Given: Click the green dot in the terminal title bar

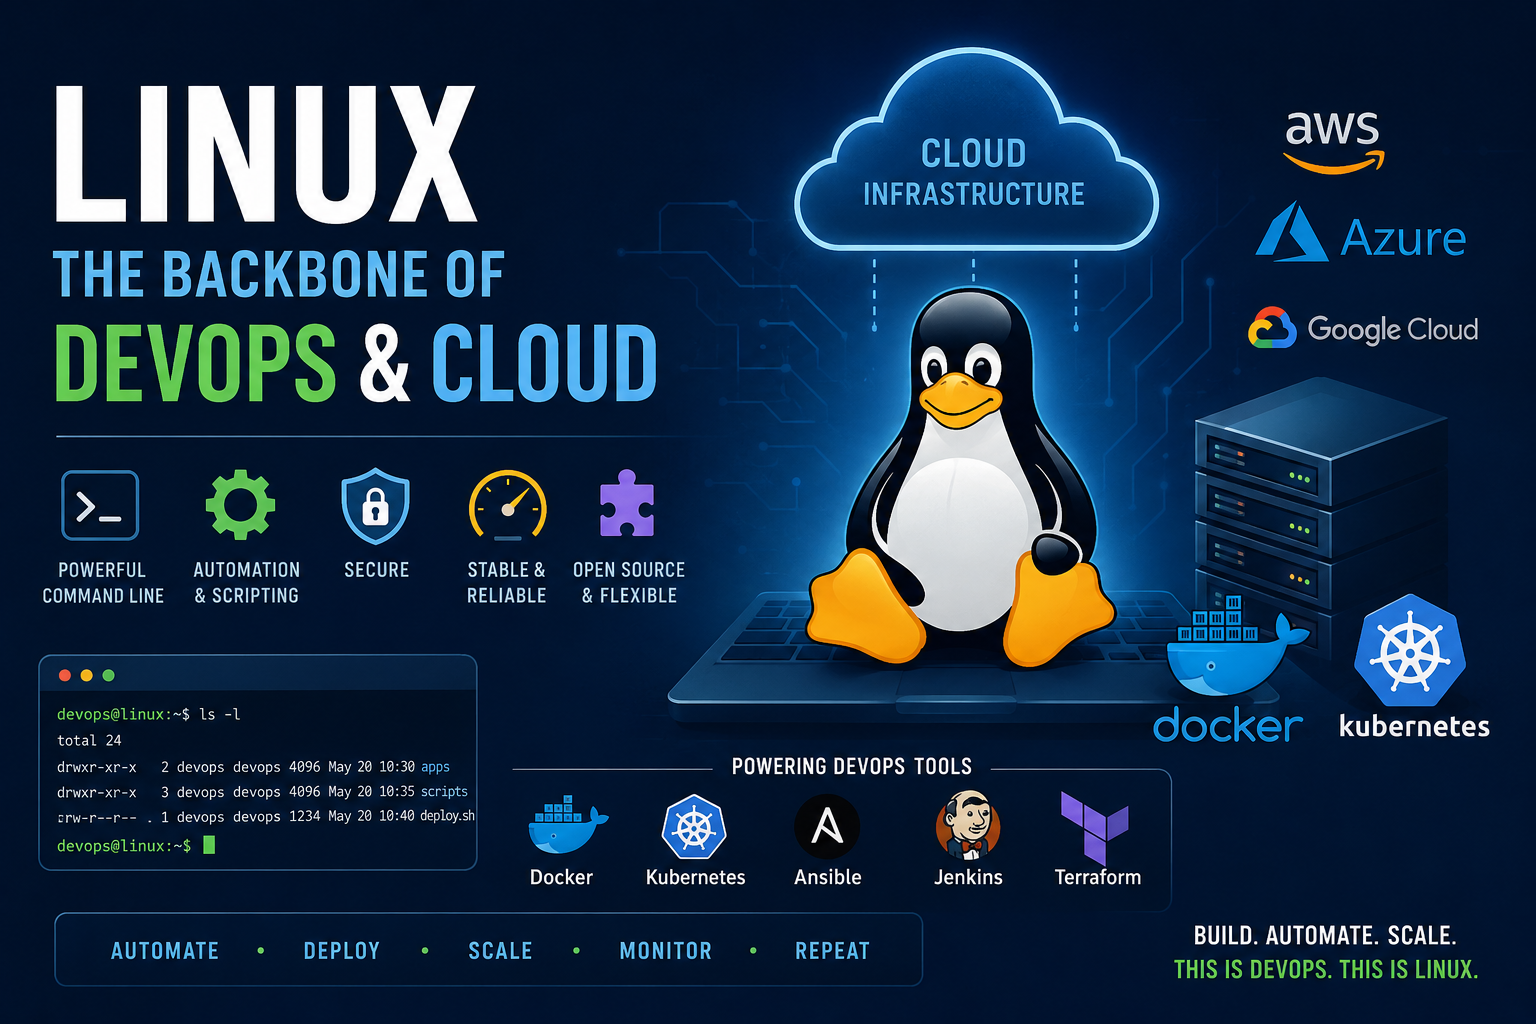Looking at the screenshot, I should (109, 676).
